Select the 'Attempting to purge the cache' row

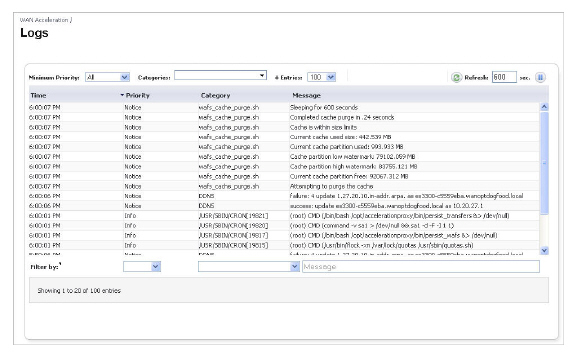[x=284, y=186]
